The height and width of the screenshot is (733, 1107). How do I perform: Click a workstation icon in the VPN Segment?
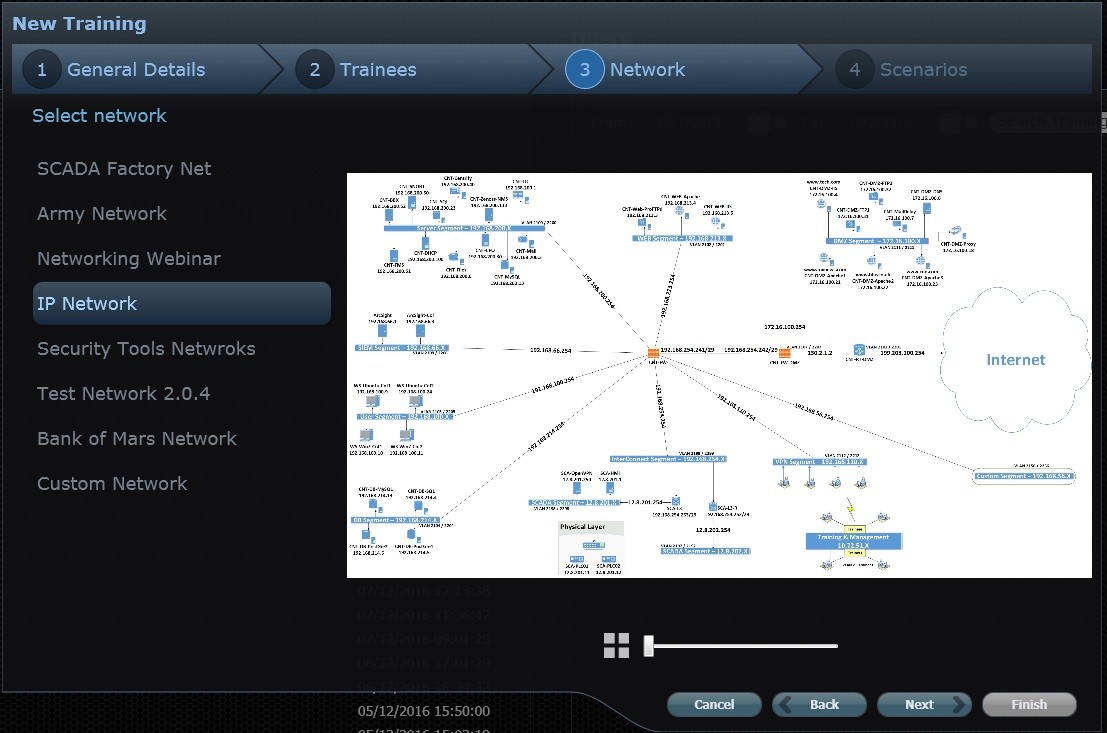coord(784,485)
